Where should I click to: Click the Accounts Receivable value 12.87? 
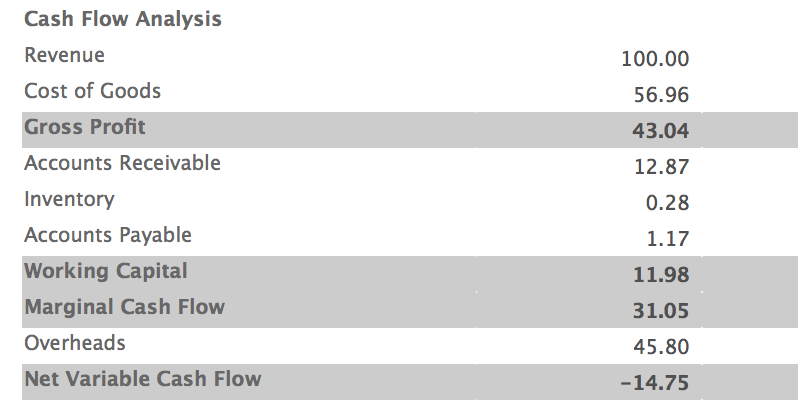click(x=662, y=167)
